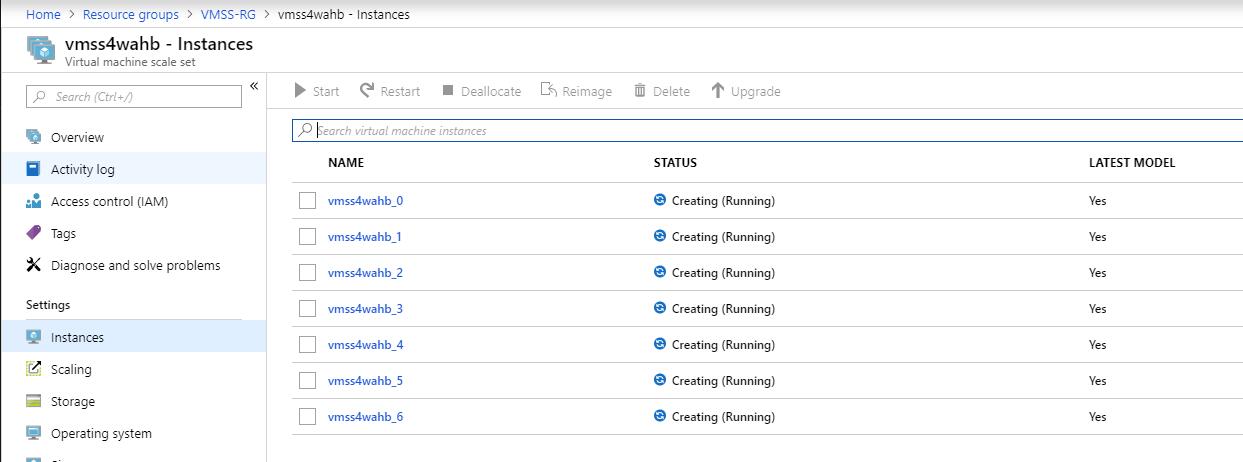Click the Yes value for vmss4wahb_5

[1097, 381]
